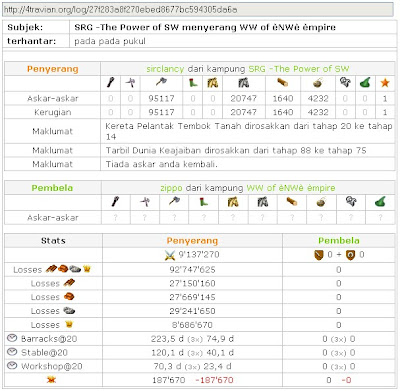Click the defender battering ram icon
The height and width of the screenshot is (391, 400).
point(292,202)
